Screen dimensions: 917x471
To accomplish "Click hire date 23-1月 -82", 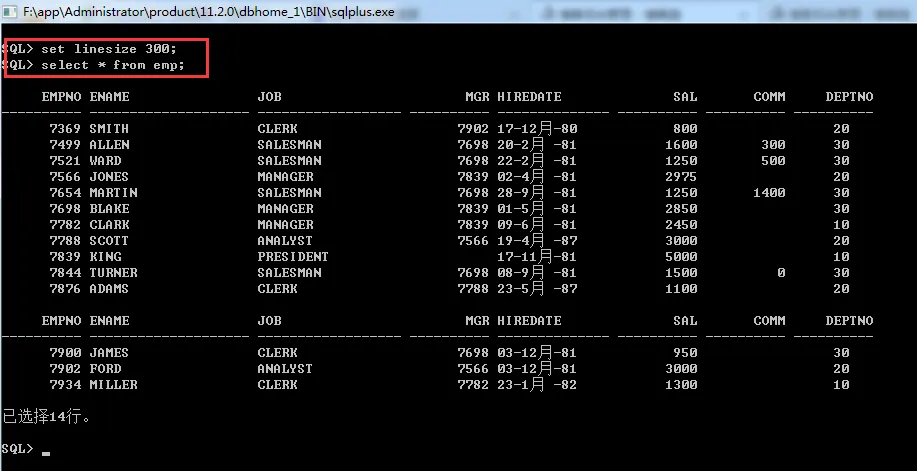I will tap(537, 384).
